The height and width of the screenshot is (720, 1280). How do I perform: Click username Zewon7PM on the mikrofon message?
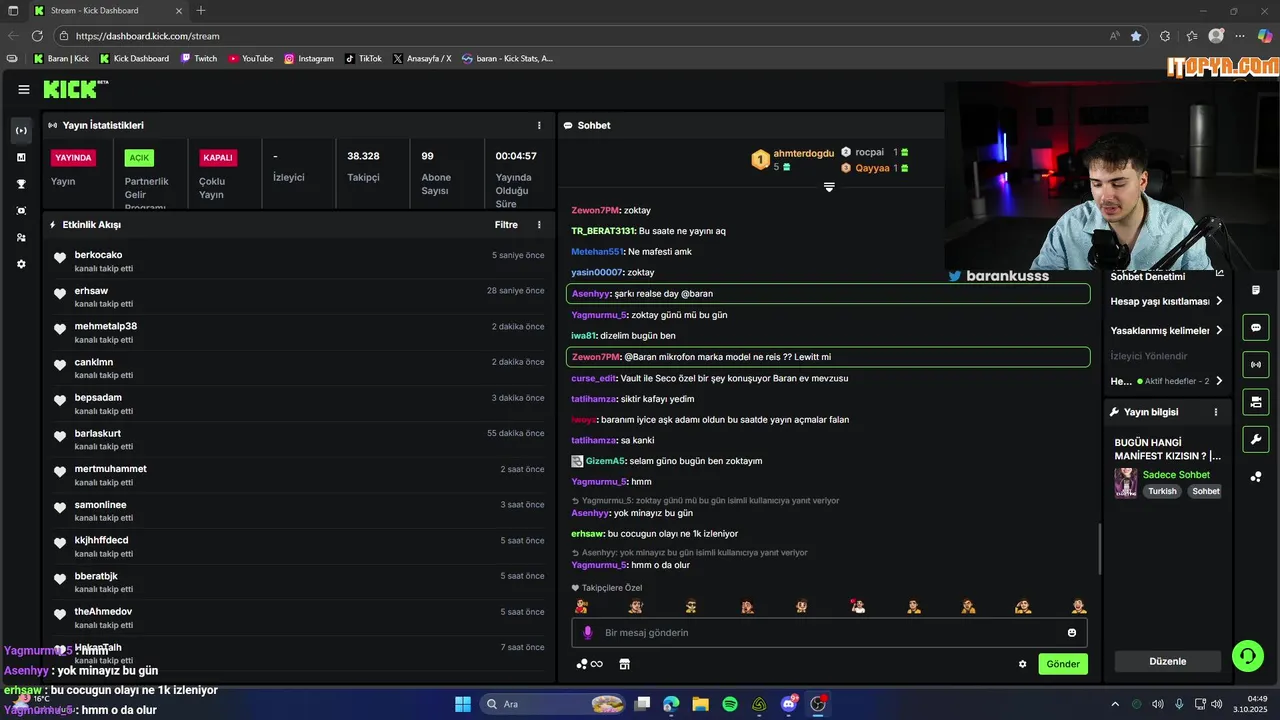[596, 357]
